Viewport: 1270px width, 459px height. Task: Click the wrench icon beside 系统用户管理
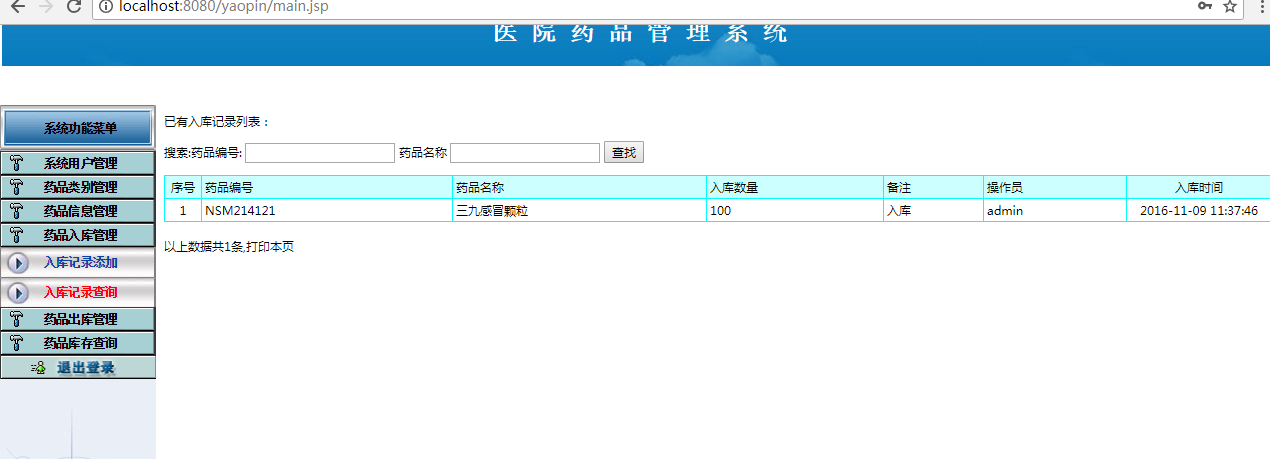coord(16,163)
